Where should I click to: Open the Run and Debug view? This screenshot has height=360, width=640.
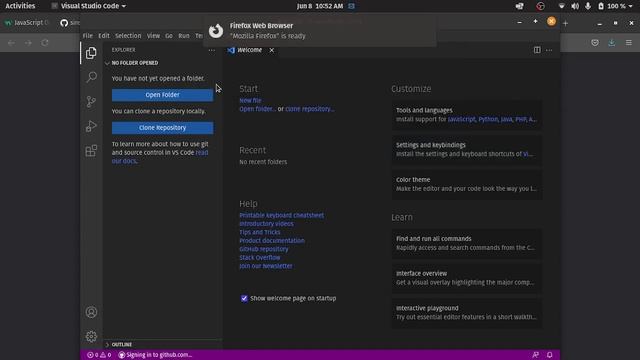(x=91, y=126)
